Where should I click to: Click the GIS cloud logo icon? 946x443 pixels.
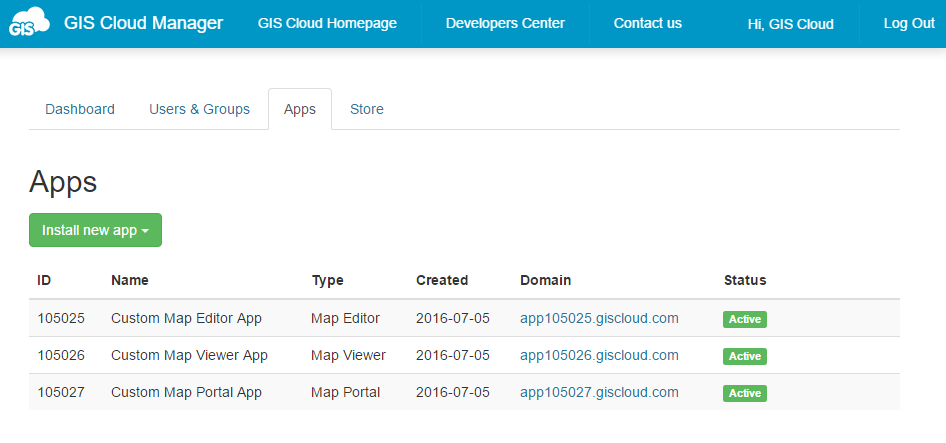tap(28, 22)
